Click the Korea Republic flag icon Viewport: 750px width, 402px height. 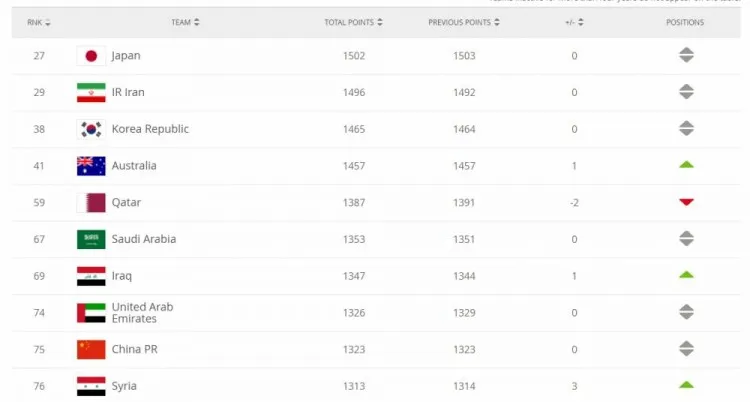coord(91,129)
